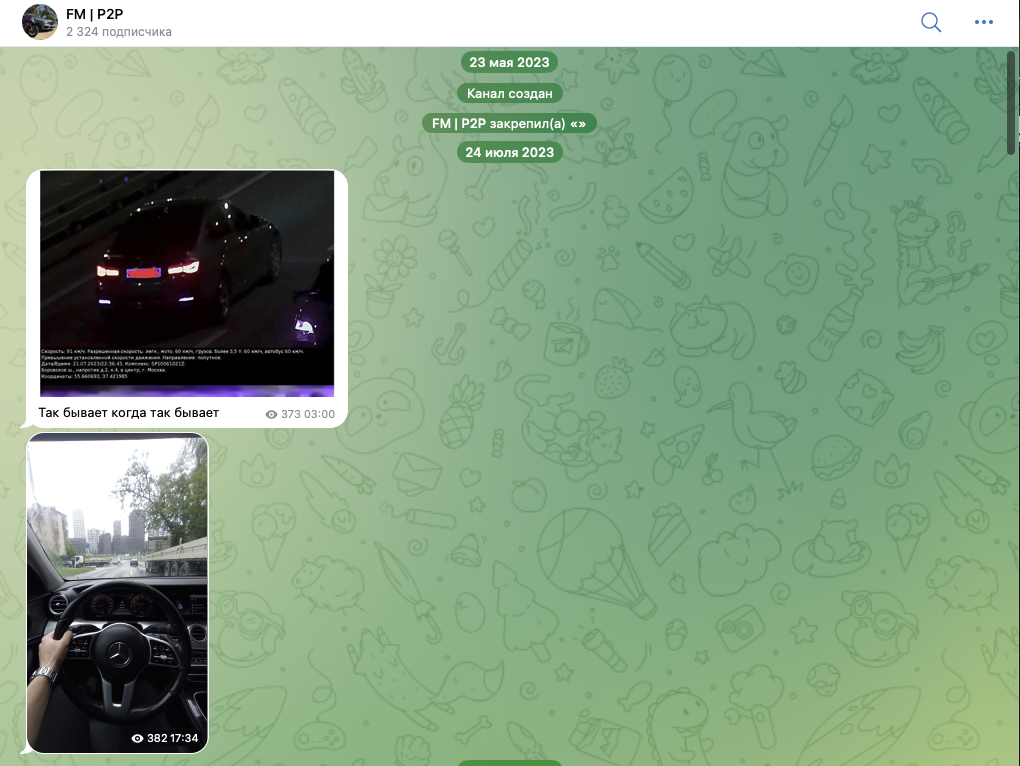Screen dimensions: 1020x766
Task: Click the FM | P2P channel avatar
Action: [x=40, y=22]
